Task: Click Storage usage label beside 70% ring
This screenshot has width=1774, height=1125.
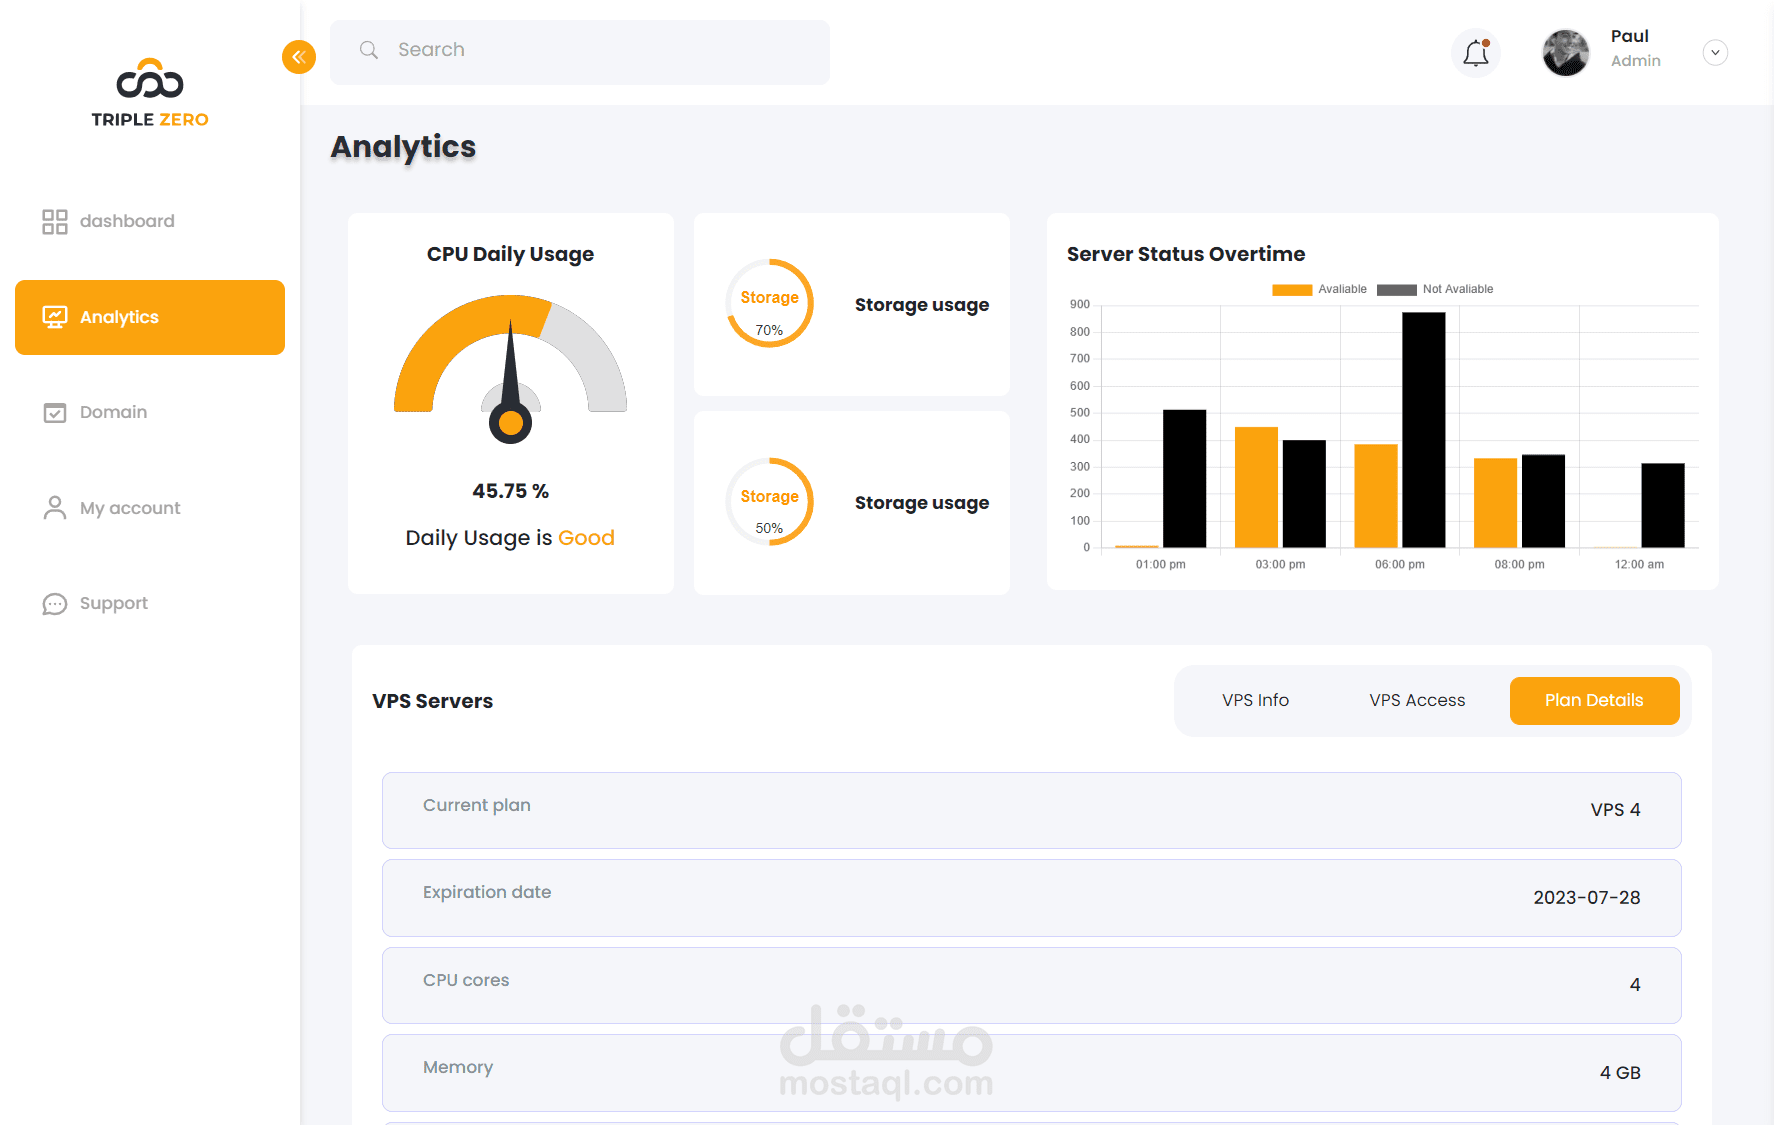Action: point(922,305)
